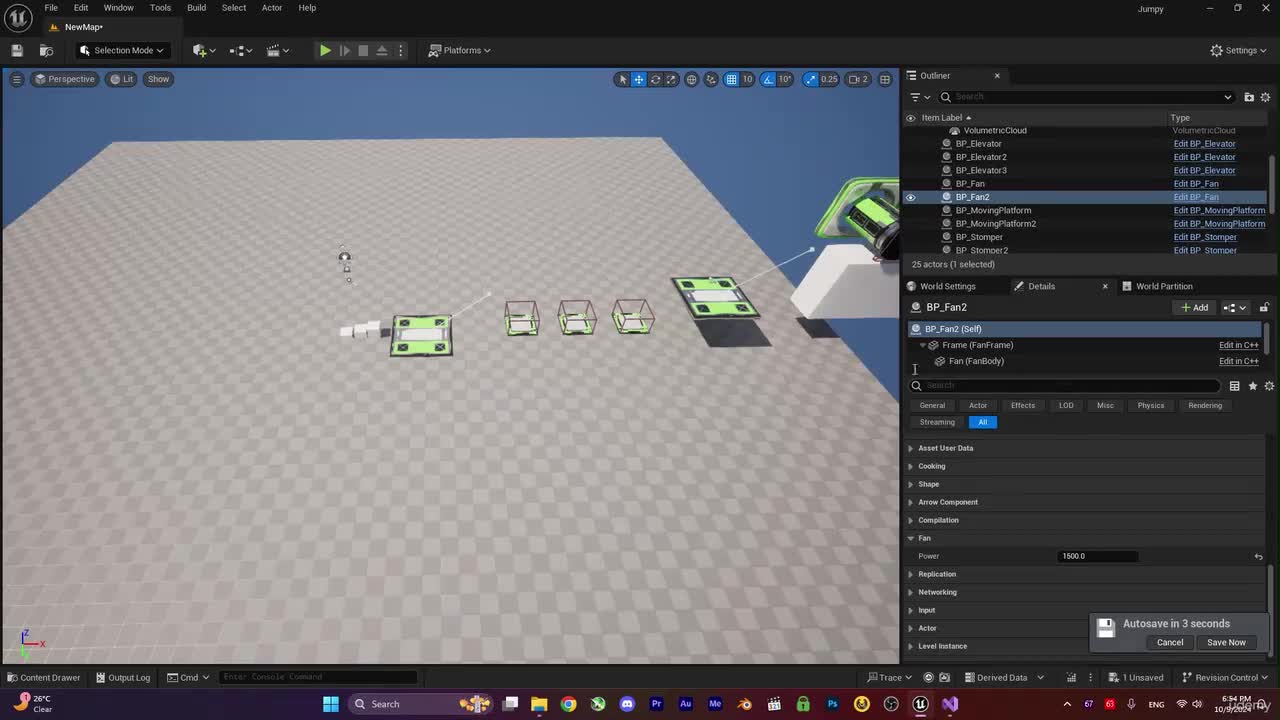The width and height of the screenshot is (1280, 720).
Task: Add a component with the Add button
Action: coord(1195,308)
